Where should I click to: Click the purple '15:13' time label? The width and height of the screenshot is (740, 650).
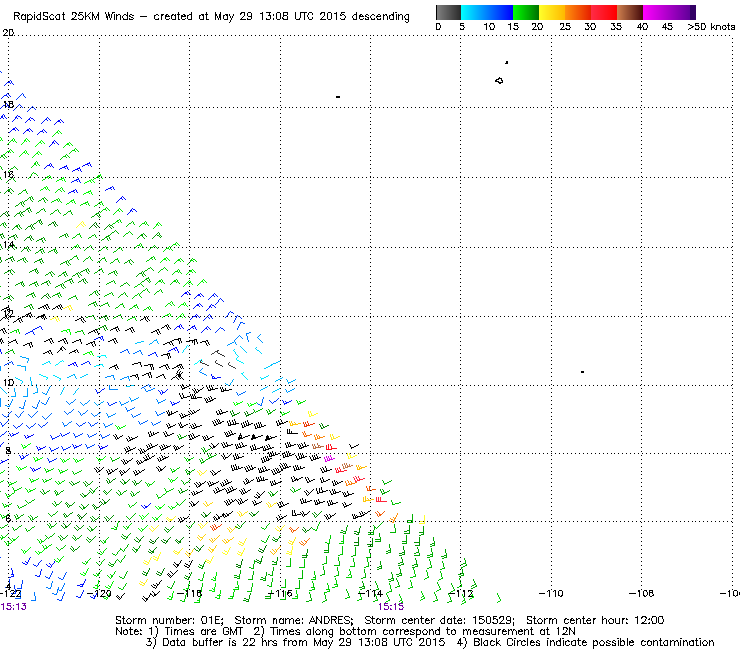13,607
